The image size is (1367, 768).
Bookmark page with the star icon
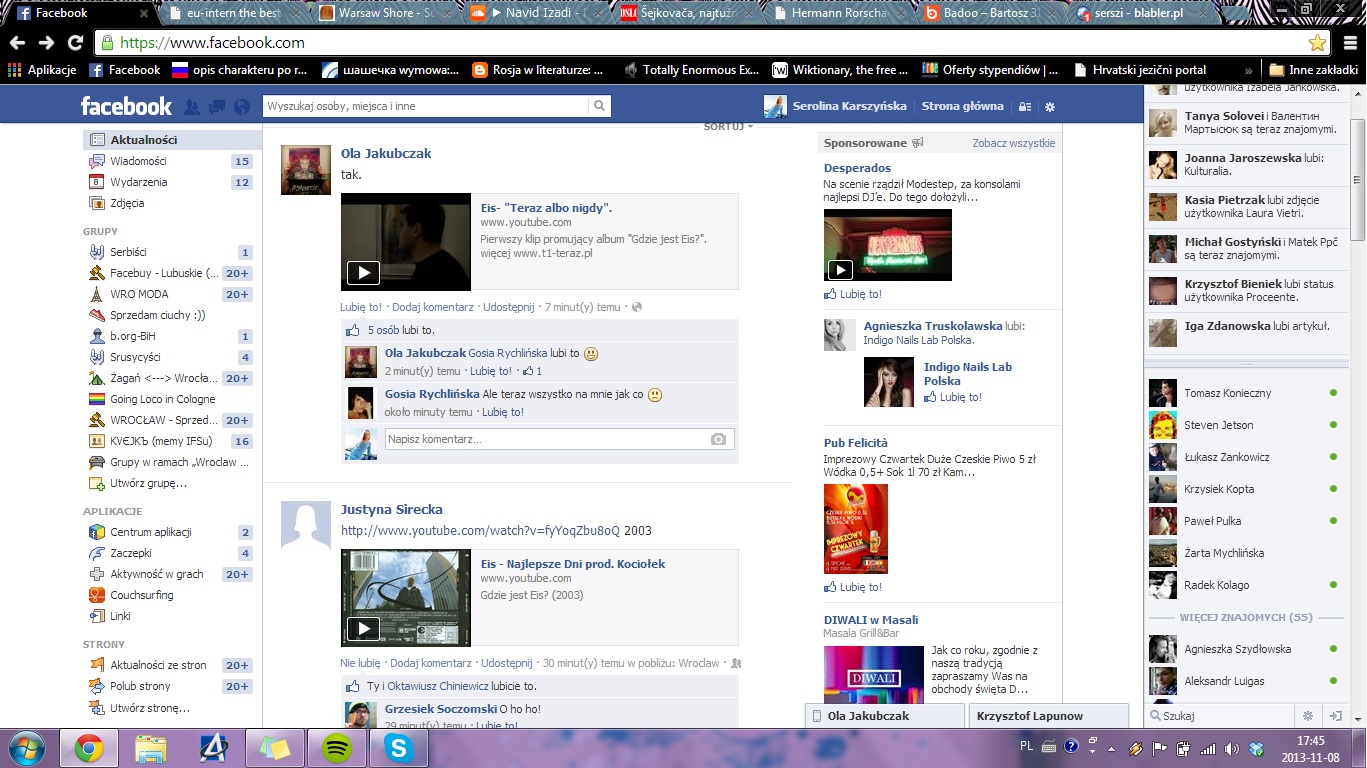coord(1317,43)
